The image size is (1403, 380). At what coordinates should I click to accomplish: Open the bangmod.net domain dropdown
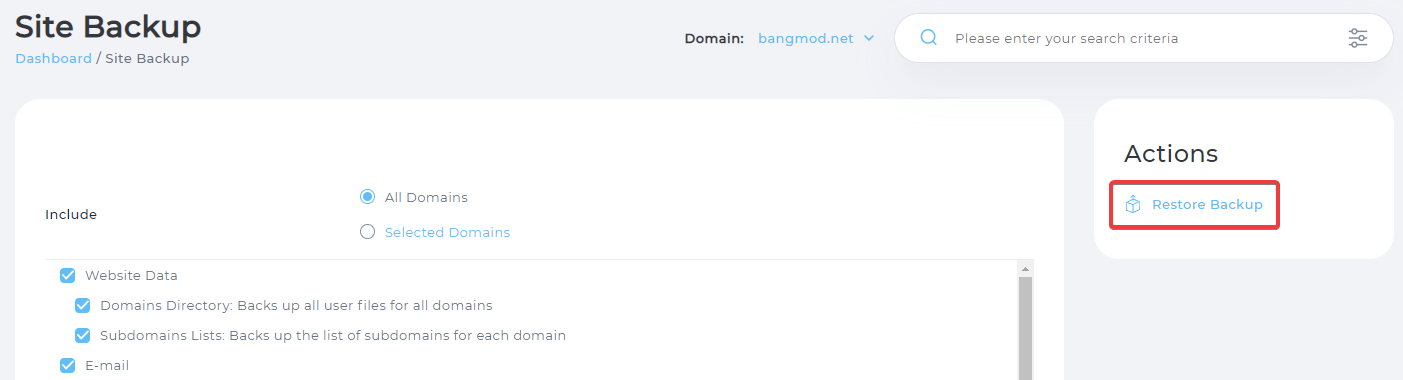pyautogui.click(x=816, y=38)
